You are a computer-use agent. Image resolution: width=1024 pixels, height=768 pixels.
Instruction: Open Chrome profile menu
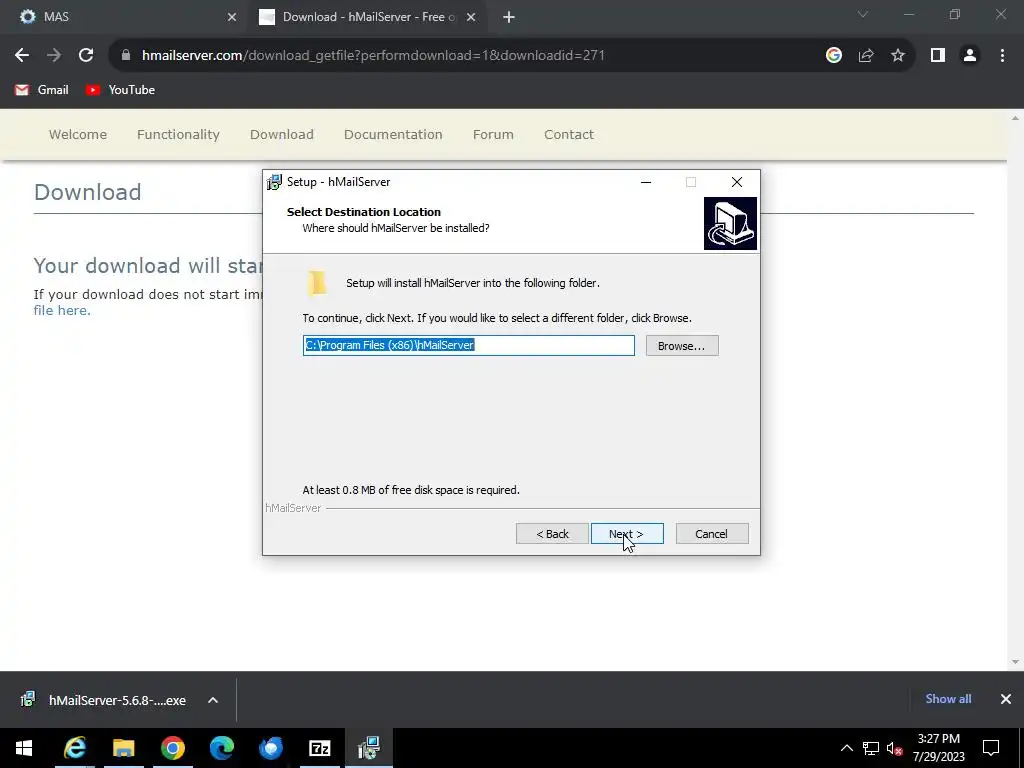970,56
